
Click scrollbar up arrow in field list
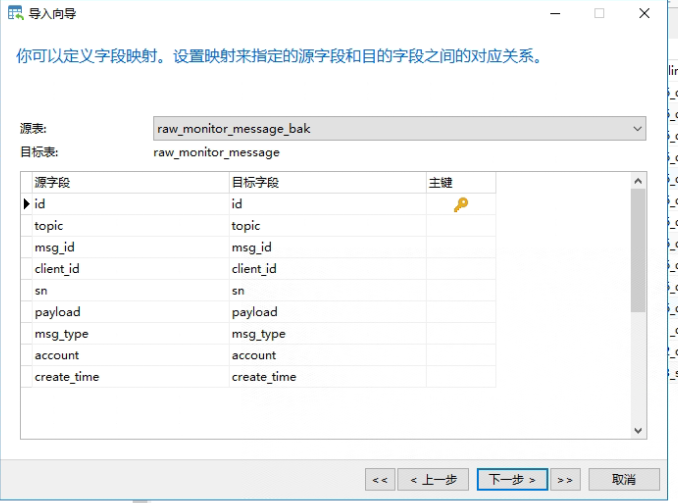pyautogui.click(x=638, y=181)
